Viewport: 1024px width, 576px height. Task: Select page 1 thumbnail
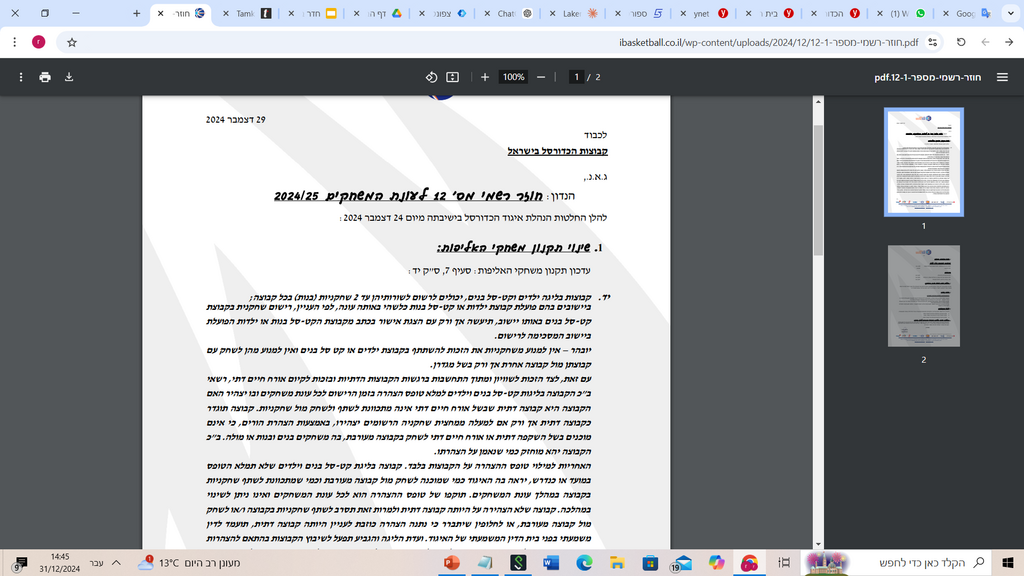point(923,162)
